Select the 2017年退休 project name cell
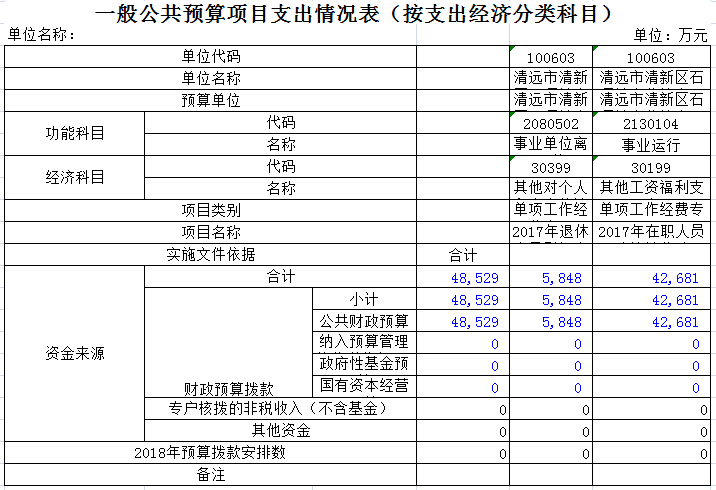716x490 pixels. click(550, 232)
